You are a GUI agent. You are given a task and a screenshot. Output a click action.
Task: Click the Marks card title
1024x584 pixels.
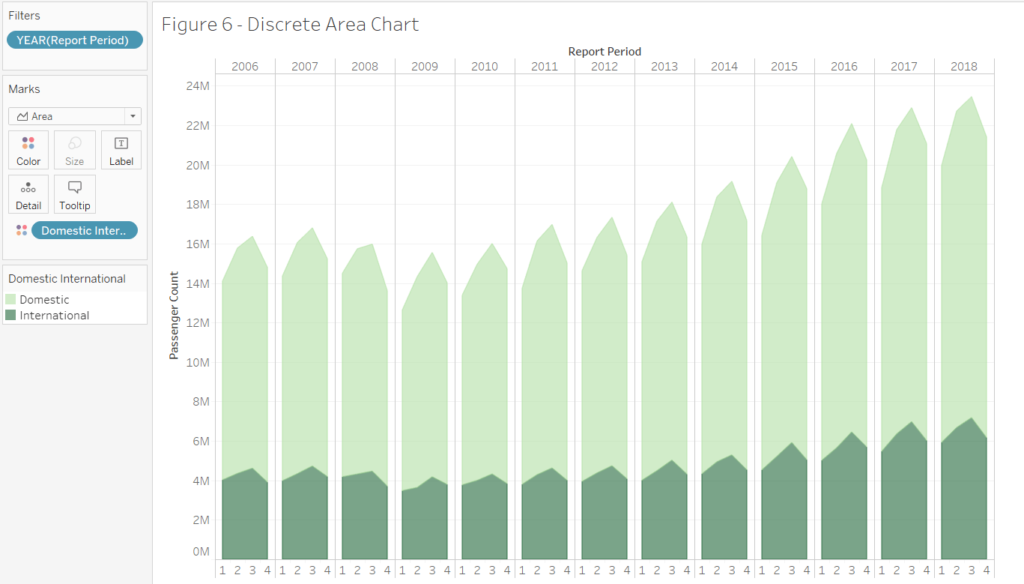[24, 89]
